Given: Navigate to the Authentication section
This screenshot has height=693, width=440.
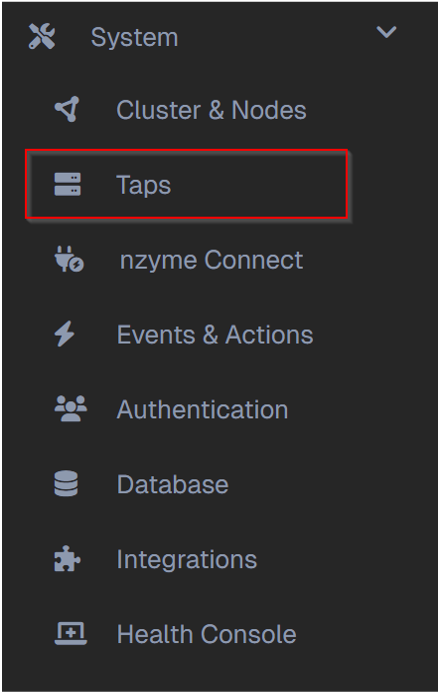Looking at the screenshot, I should point(203,410).
